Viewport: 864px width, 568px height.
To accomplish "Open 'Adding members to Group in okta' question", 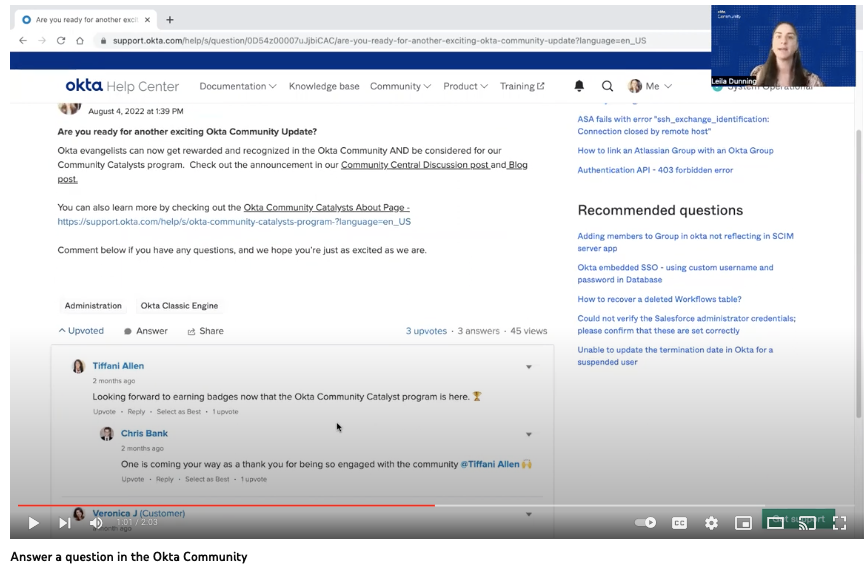I will click(x=685, y=242).
